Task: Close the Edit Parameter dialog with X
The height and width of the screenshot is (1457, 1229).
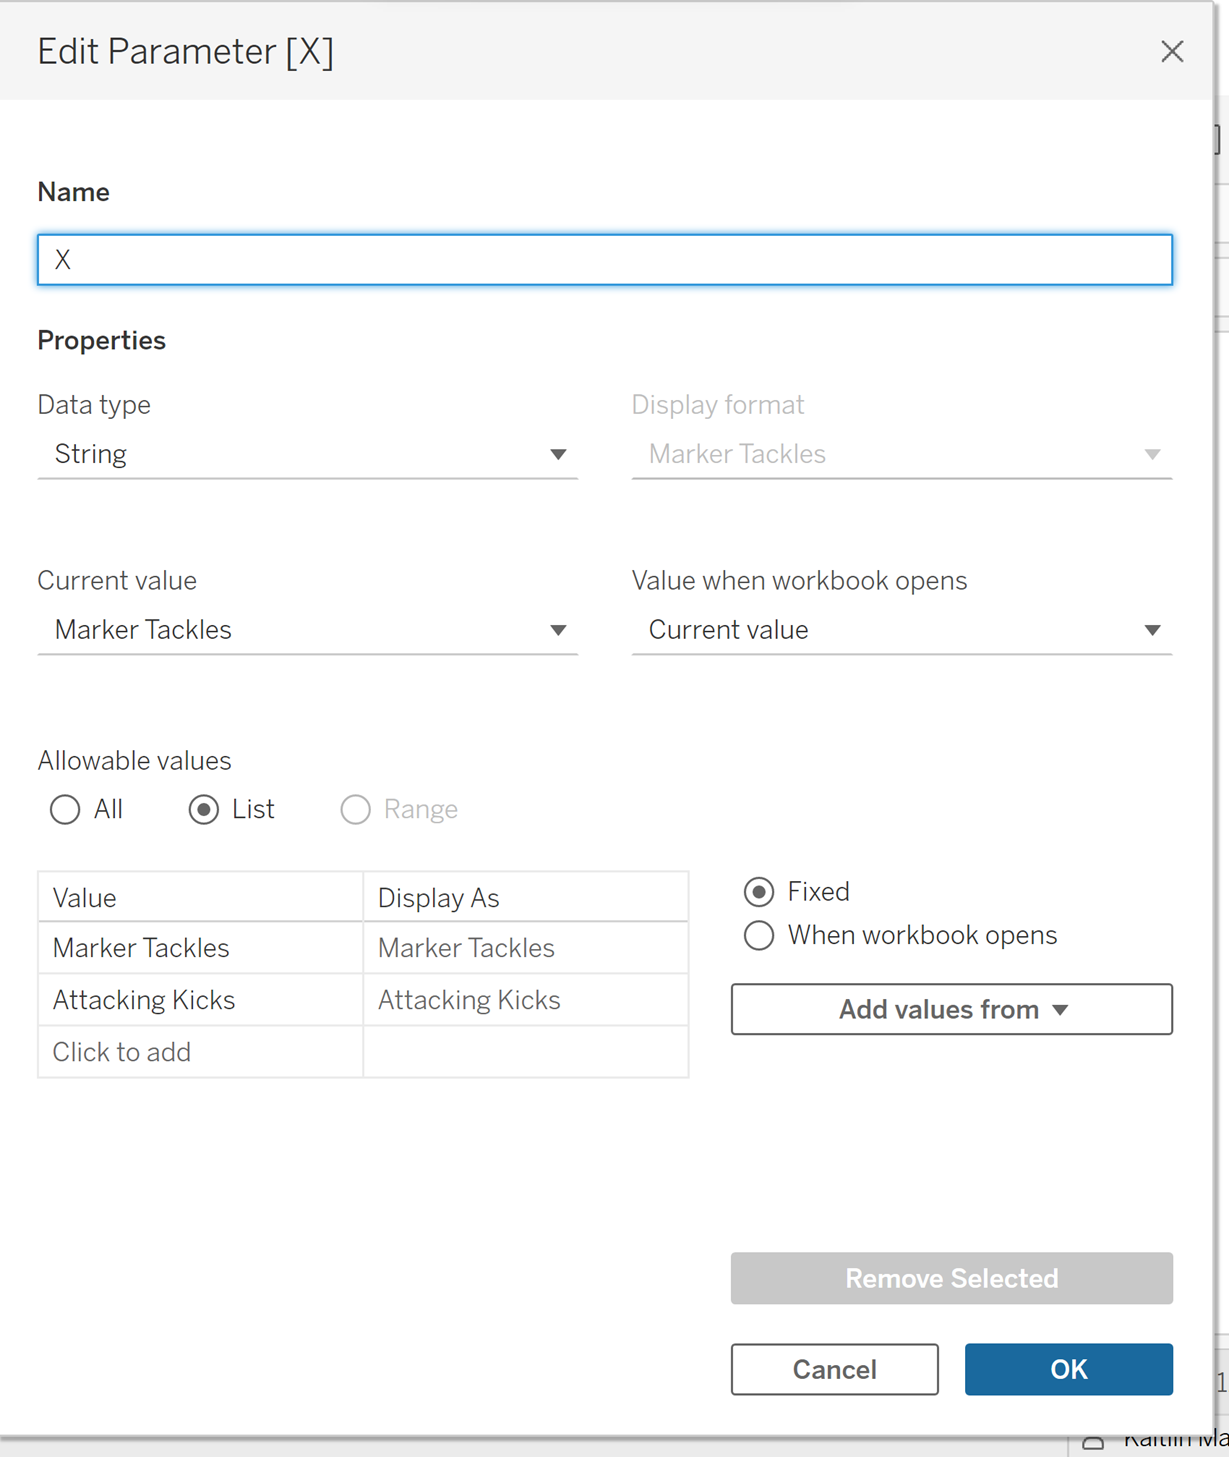Action: click(x=1172, y=52)
